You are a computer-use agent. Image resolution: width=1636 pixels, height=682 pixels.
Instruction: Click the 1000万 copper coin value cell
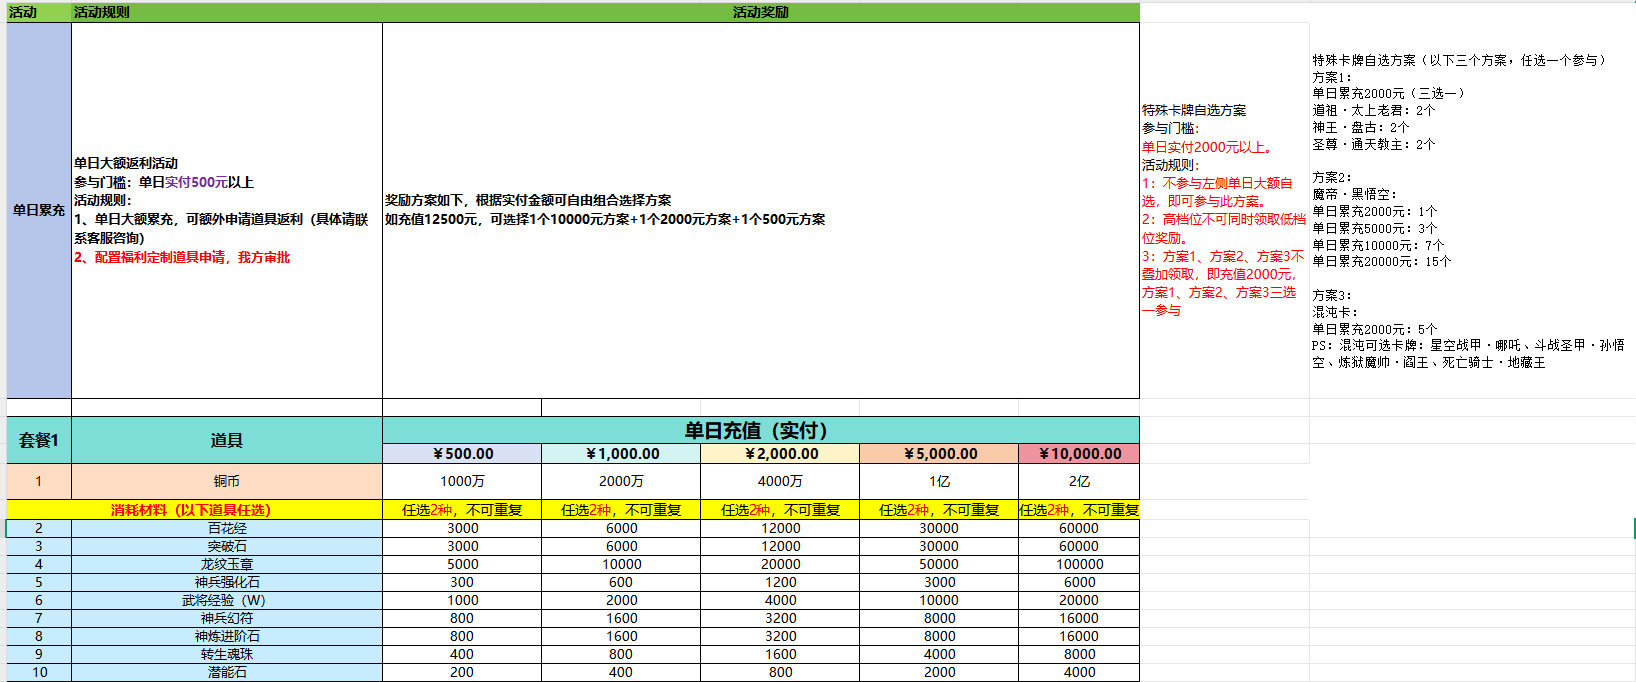462,481
